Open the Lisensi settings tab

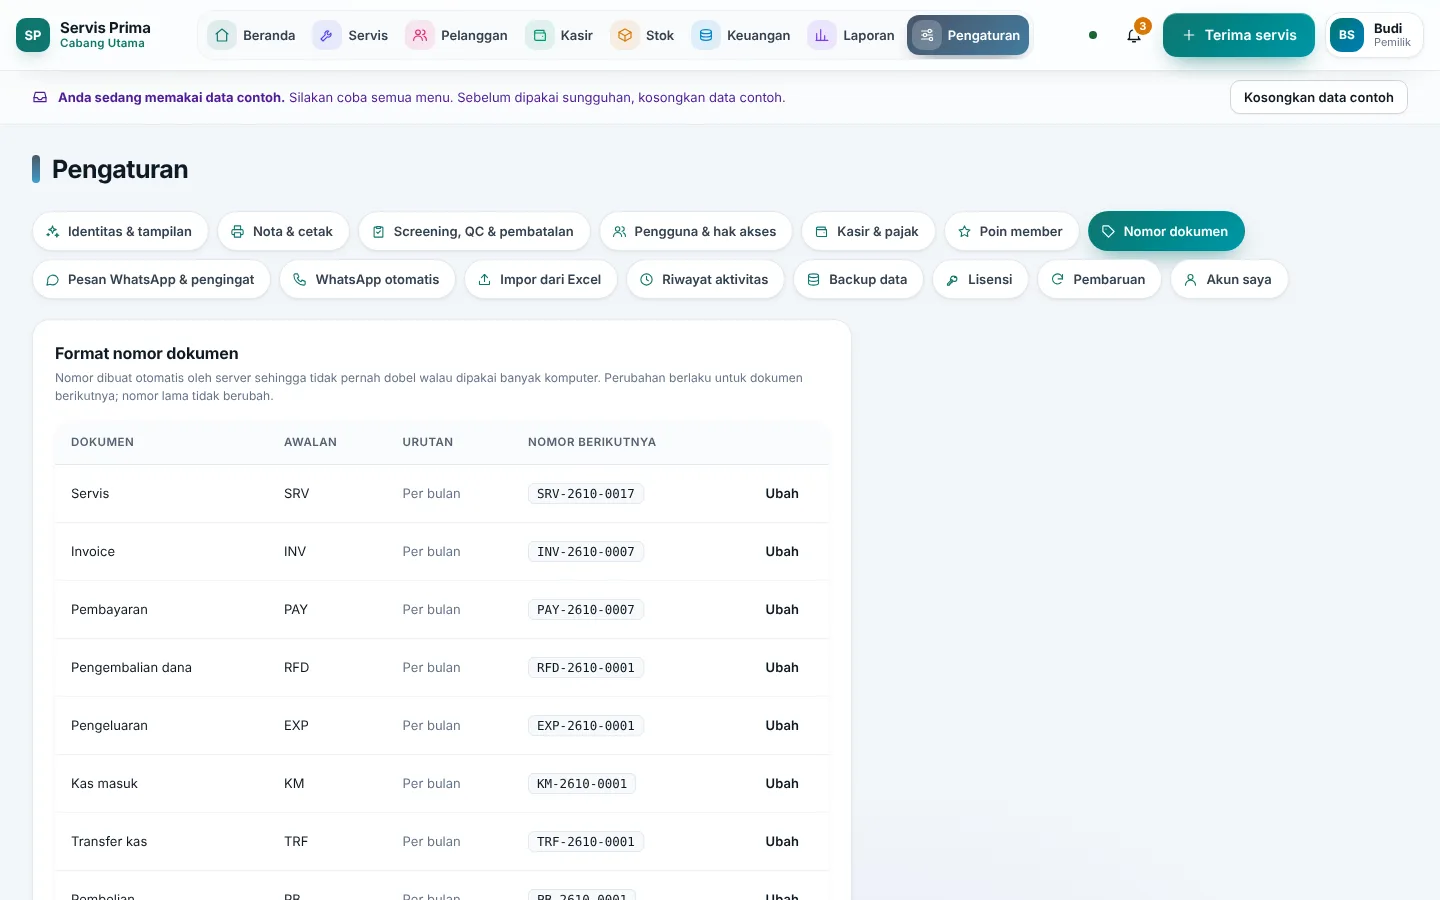(980, 279)
